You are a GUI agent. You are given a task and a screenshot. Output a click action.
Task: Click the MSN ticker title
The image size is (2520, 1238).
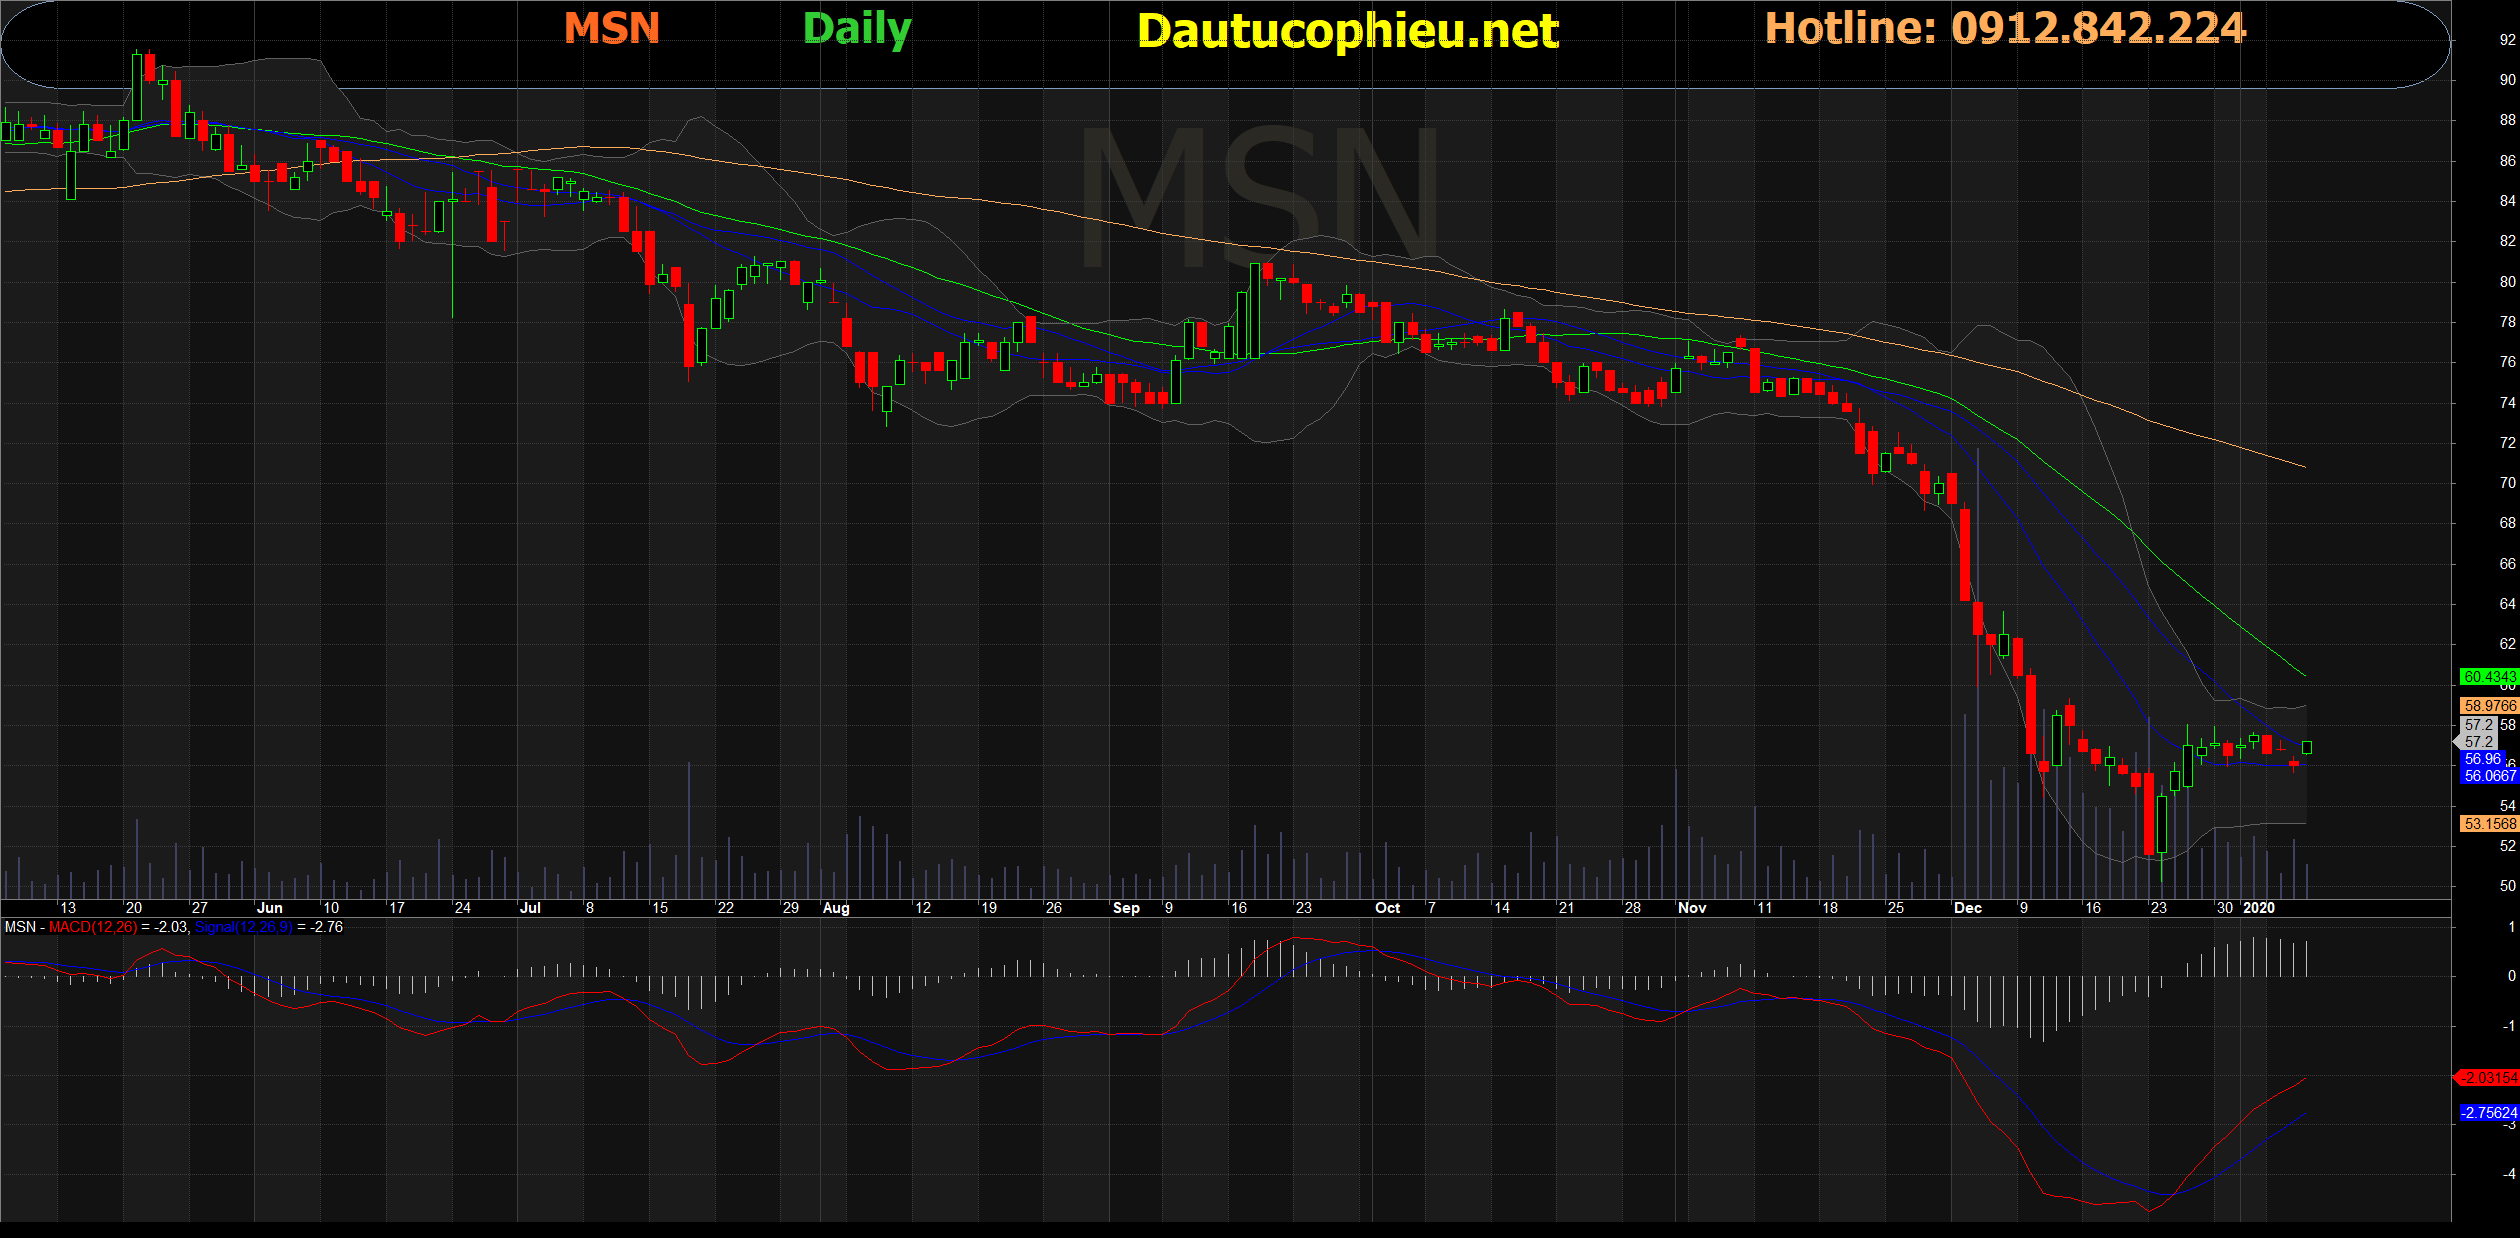coord(612,28)
